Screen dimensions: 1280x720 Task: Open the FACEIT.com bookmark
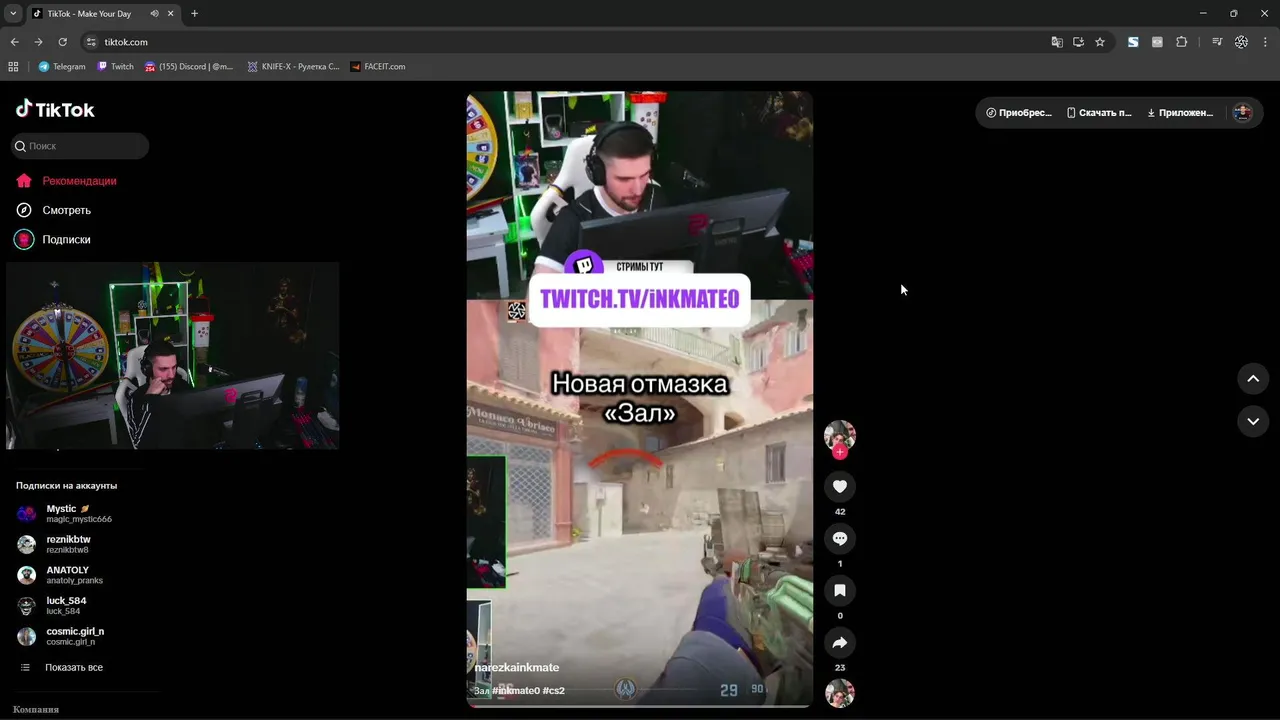378,67
